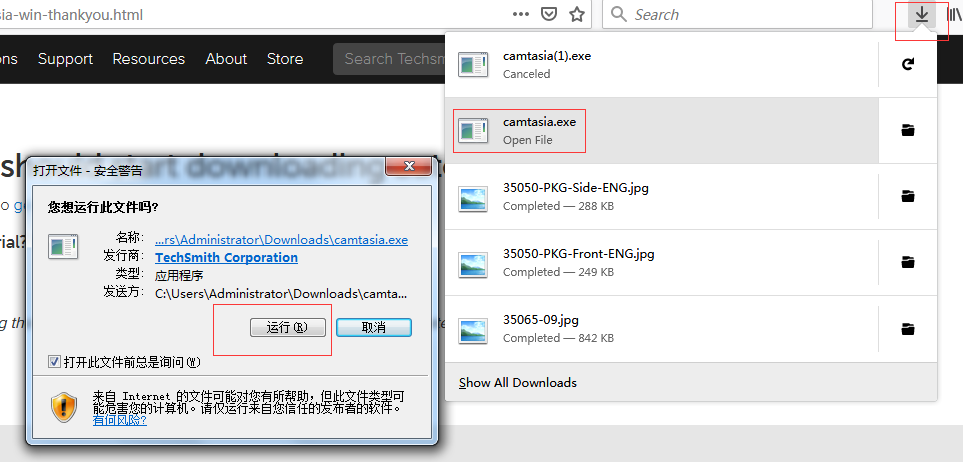963x462 pixels.
Task: Go to the Store menu item
Action: coord(284,59)
